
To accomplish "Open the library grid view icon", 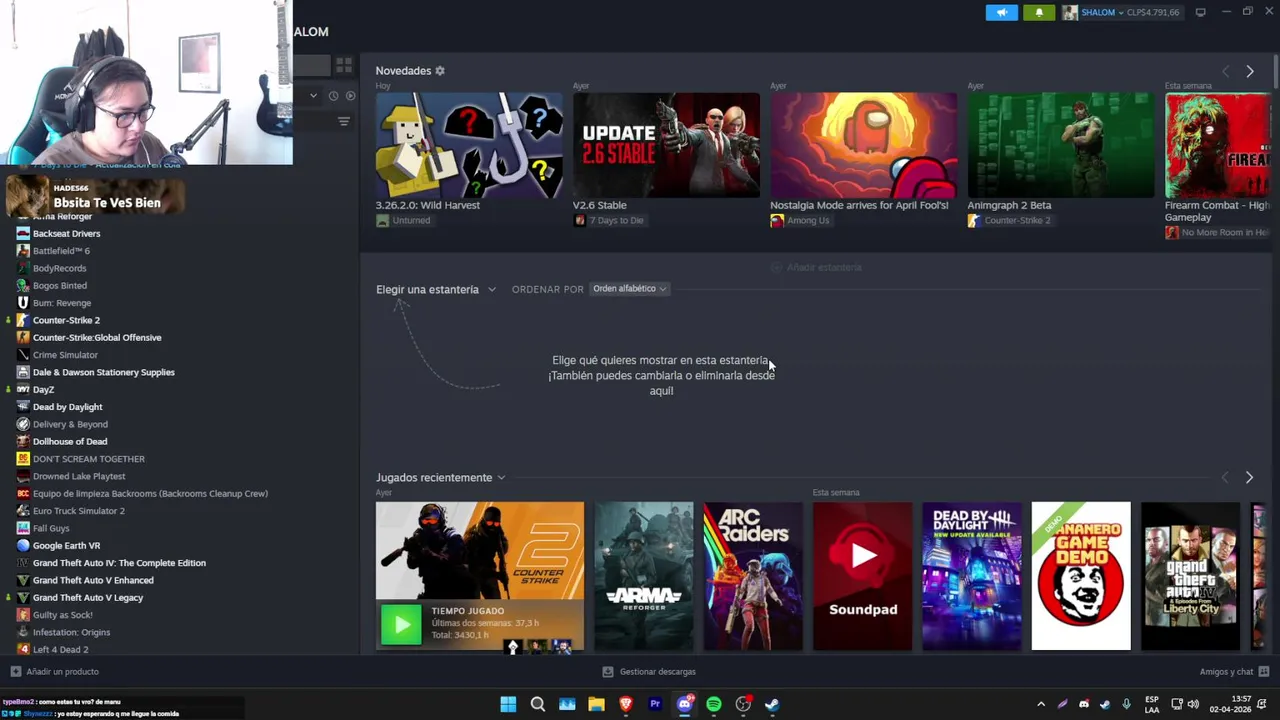I will [x=343, y=65].
